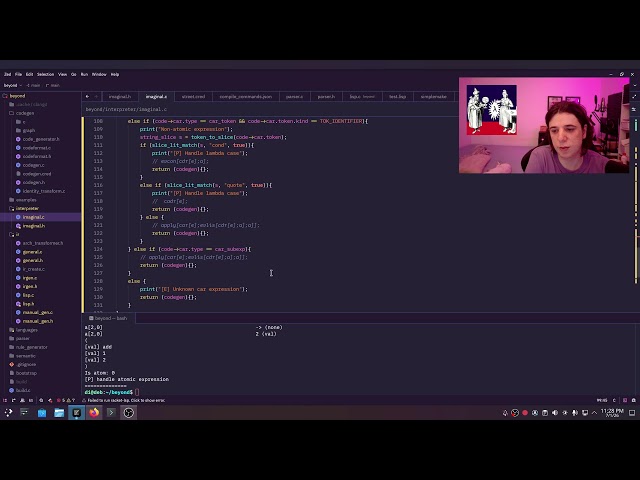Switch to the parser.c tab
Viewport: 640px width, 480px height.
coord(294,97)
